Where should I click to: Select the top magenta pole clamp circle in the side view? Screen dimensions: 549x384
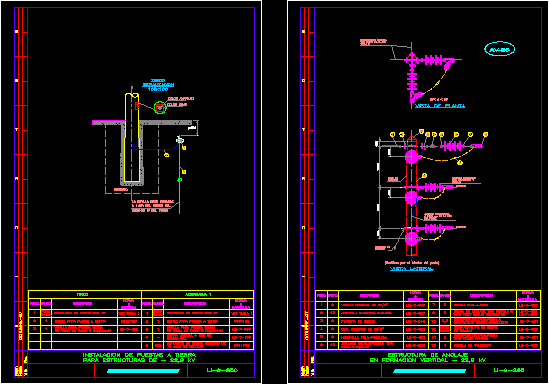(411, 157)
